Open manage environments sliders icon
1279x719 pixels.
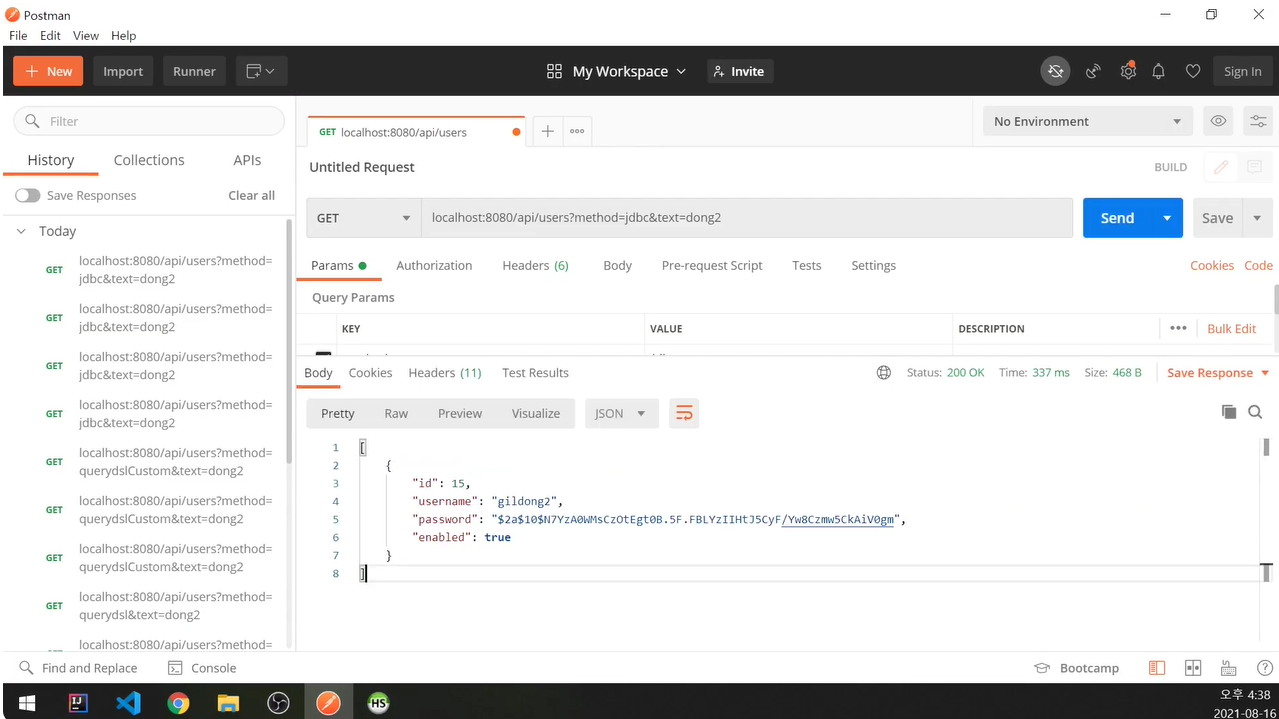1257,121
